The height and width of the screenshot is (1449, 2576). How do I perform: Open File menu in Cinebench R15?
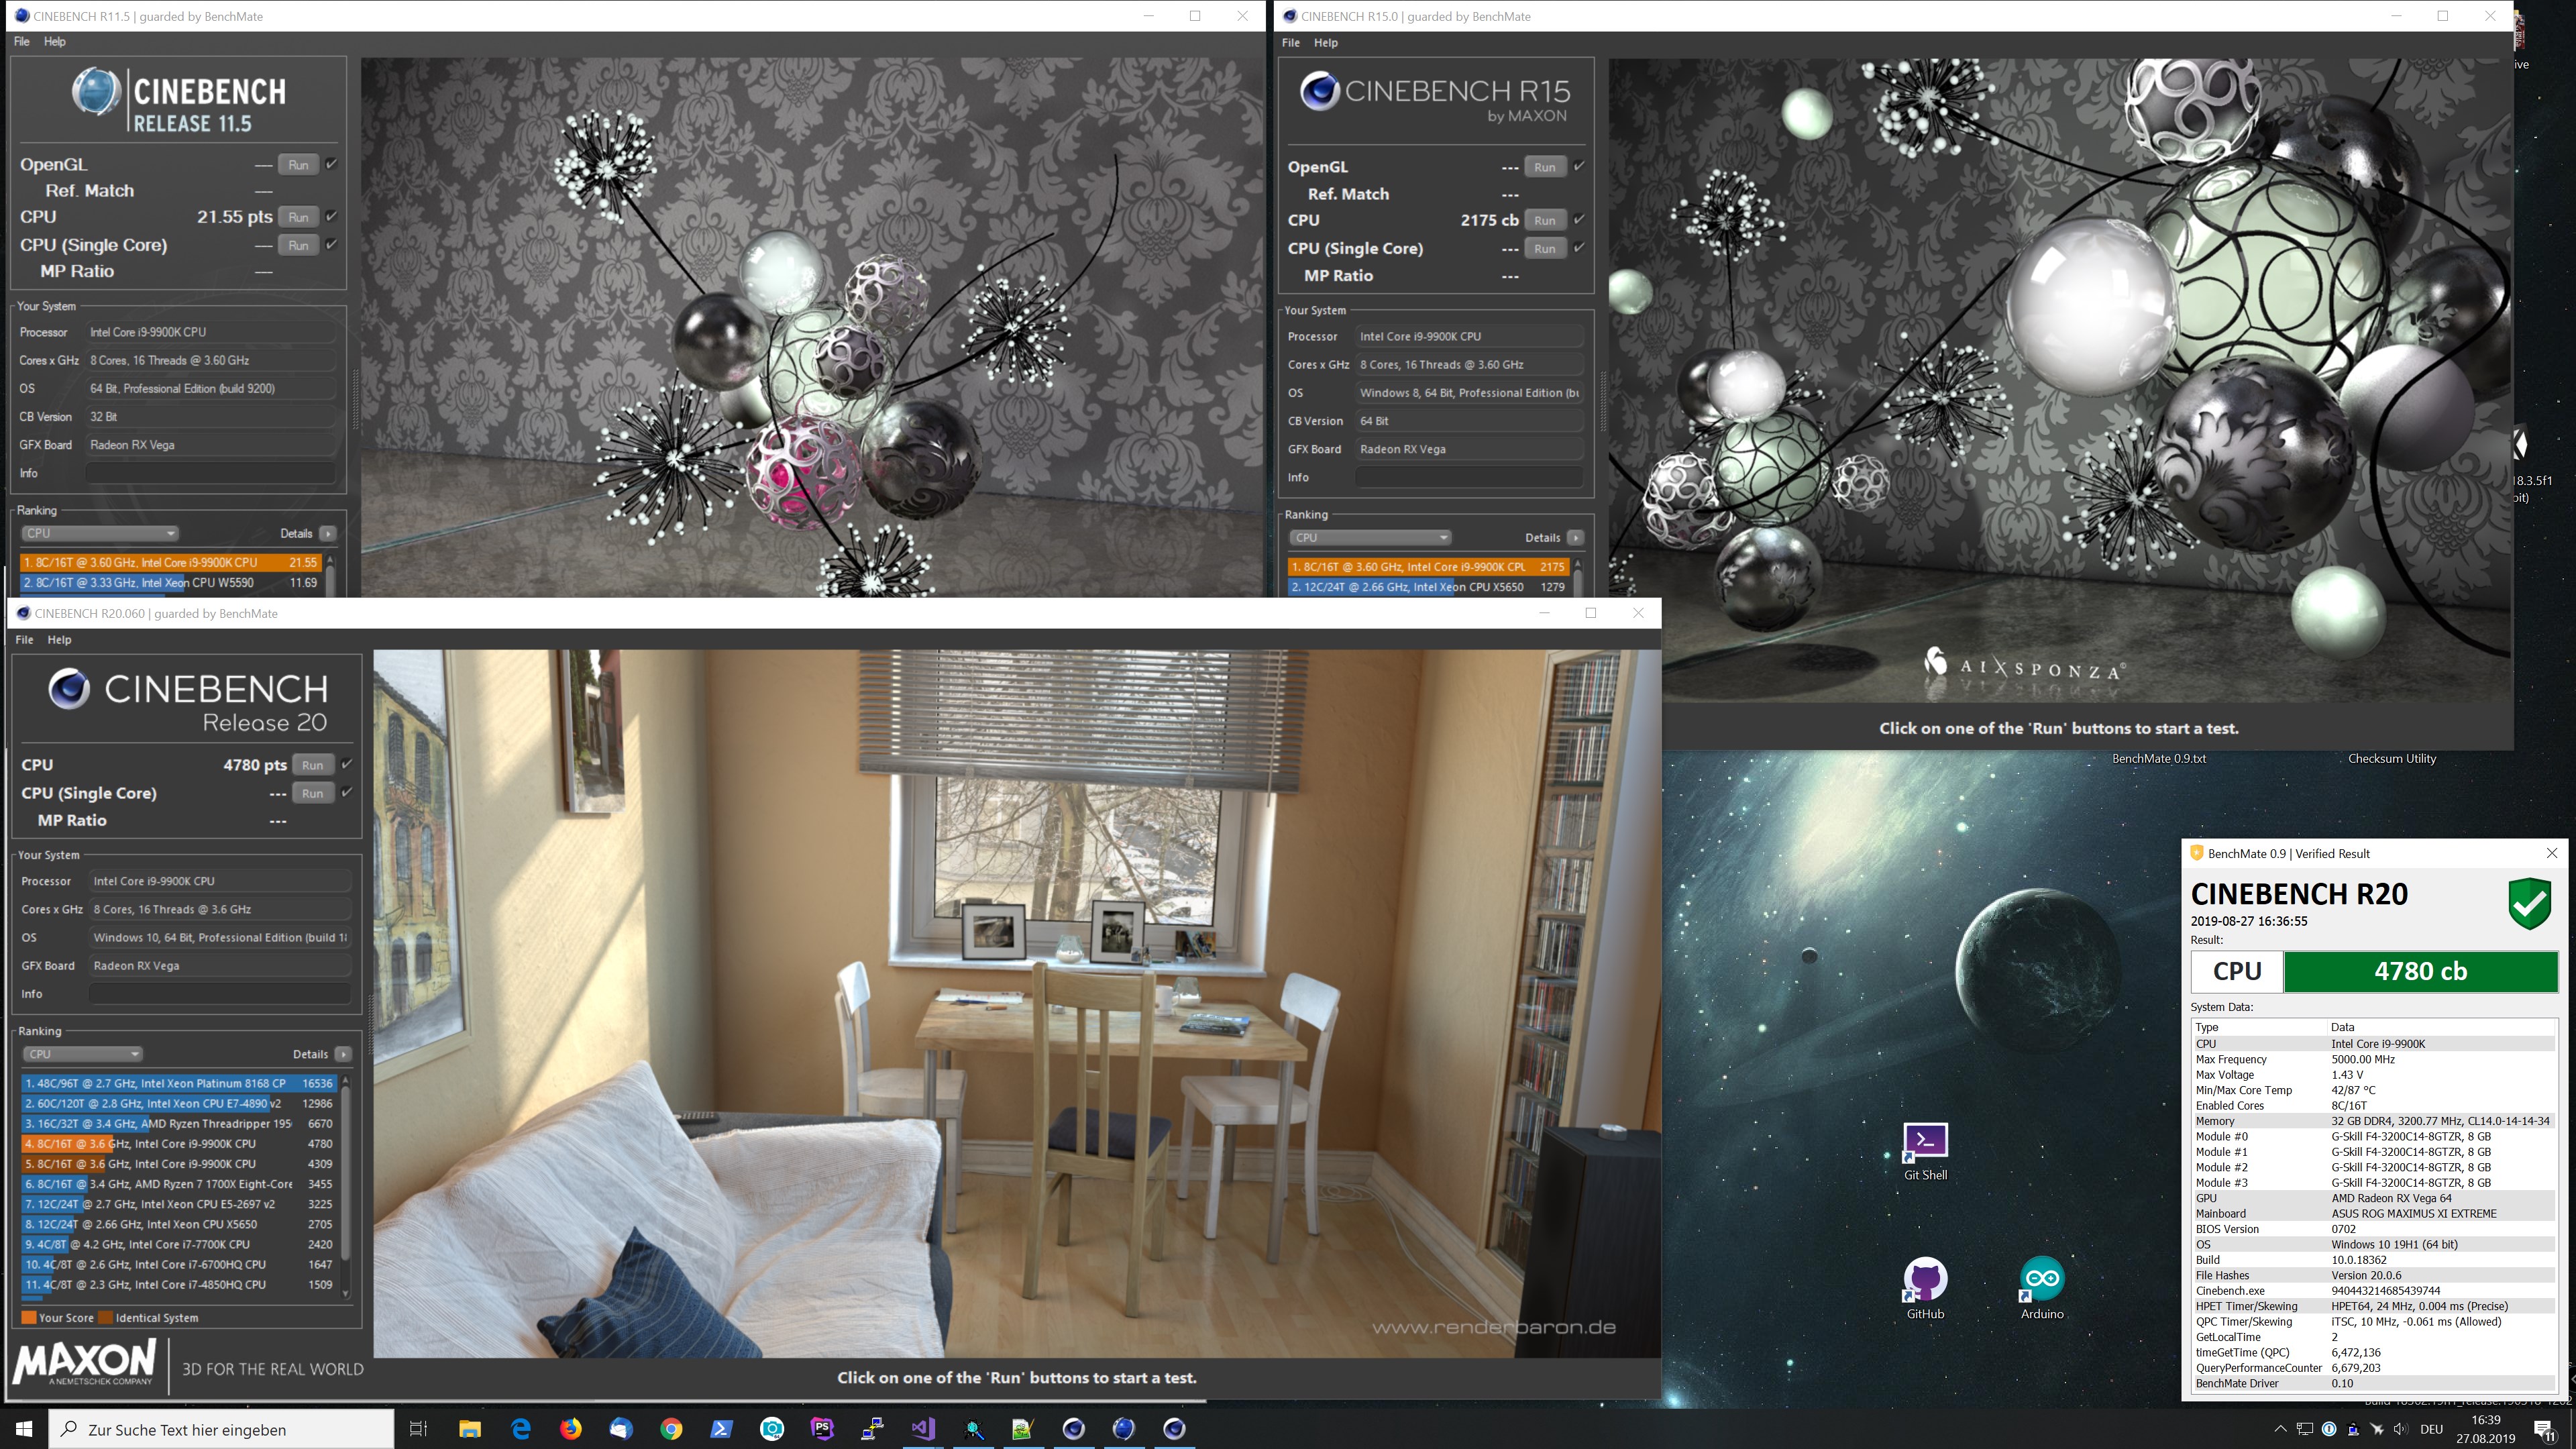tap(1291, 42)
